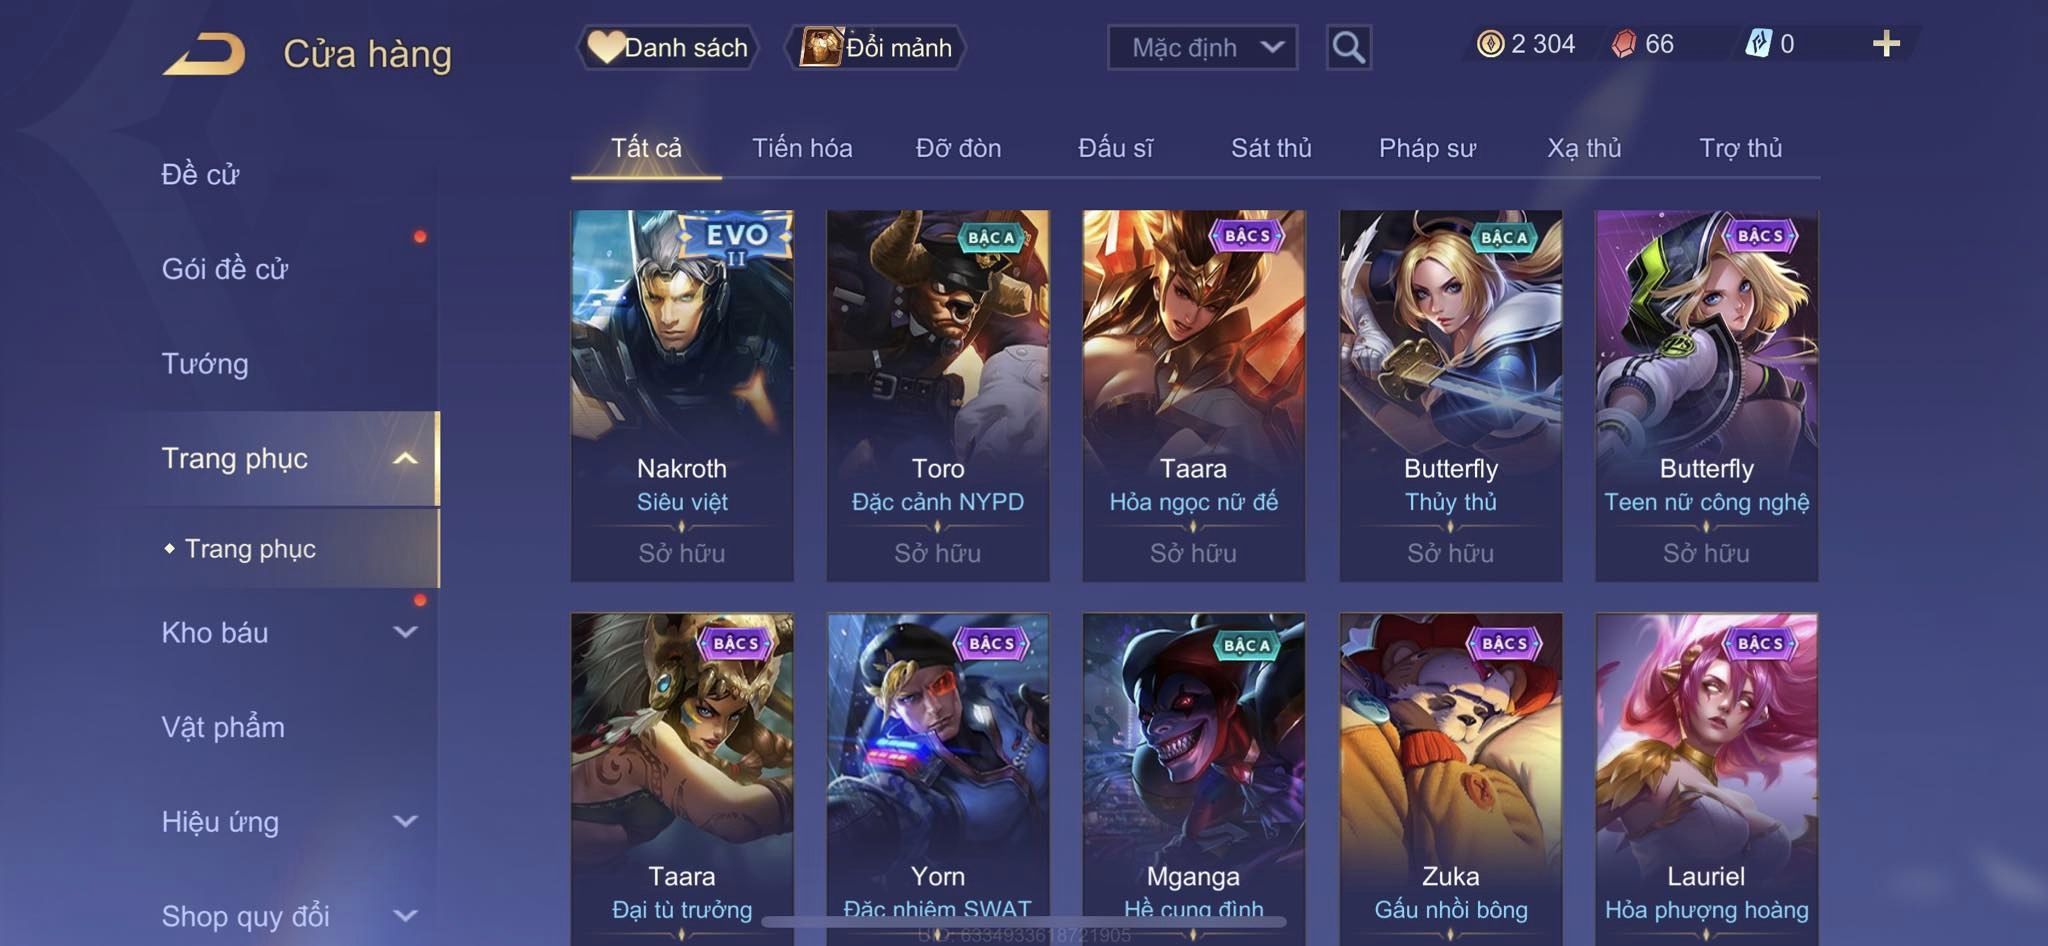The height and width of the screenshot is (946, 2048).
Task: Tap the plus icon to add currency
Action: tap(1886, 44)
